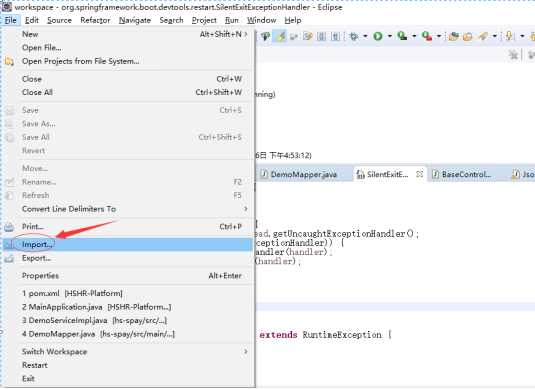Click the folder icon beside Open Projects from File System
Viewport: 535px width, 389px height.
click(9, 62)
